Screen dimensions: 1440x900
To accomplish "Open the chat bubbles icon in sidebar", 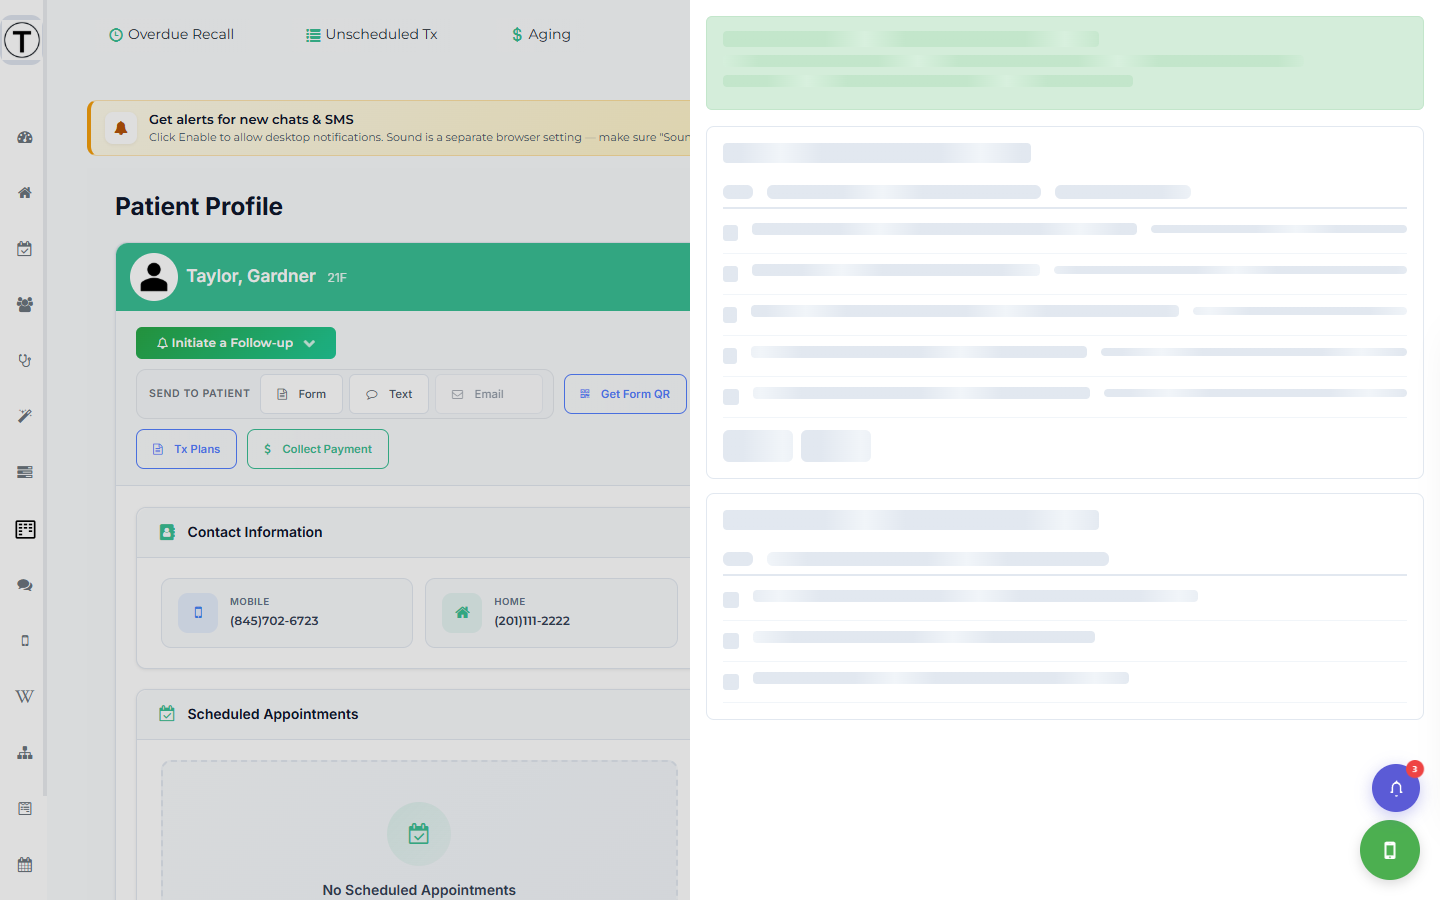I will [x=25, y=585].
